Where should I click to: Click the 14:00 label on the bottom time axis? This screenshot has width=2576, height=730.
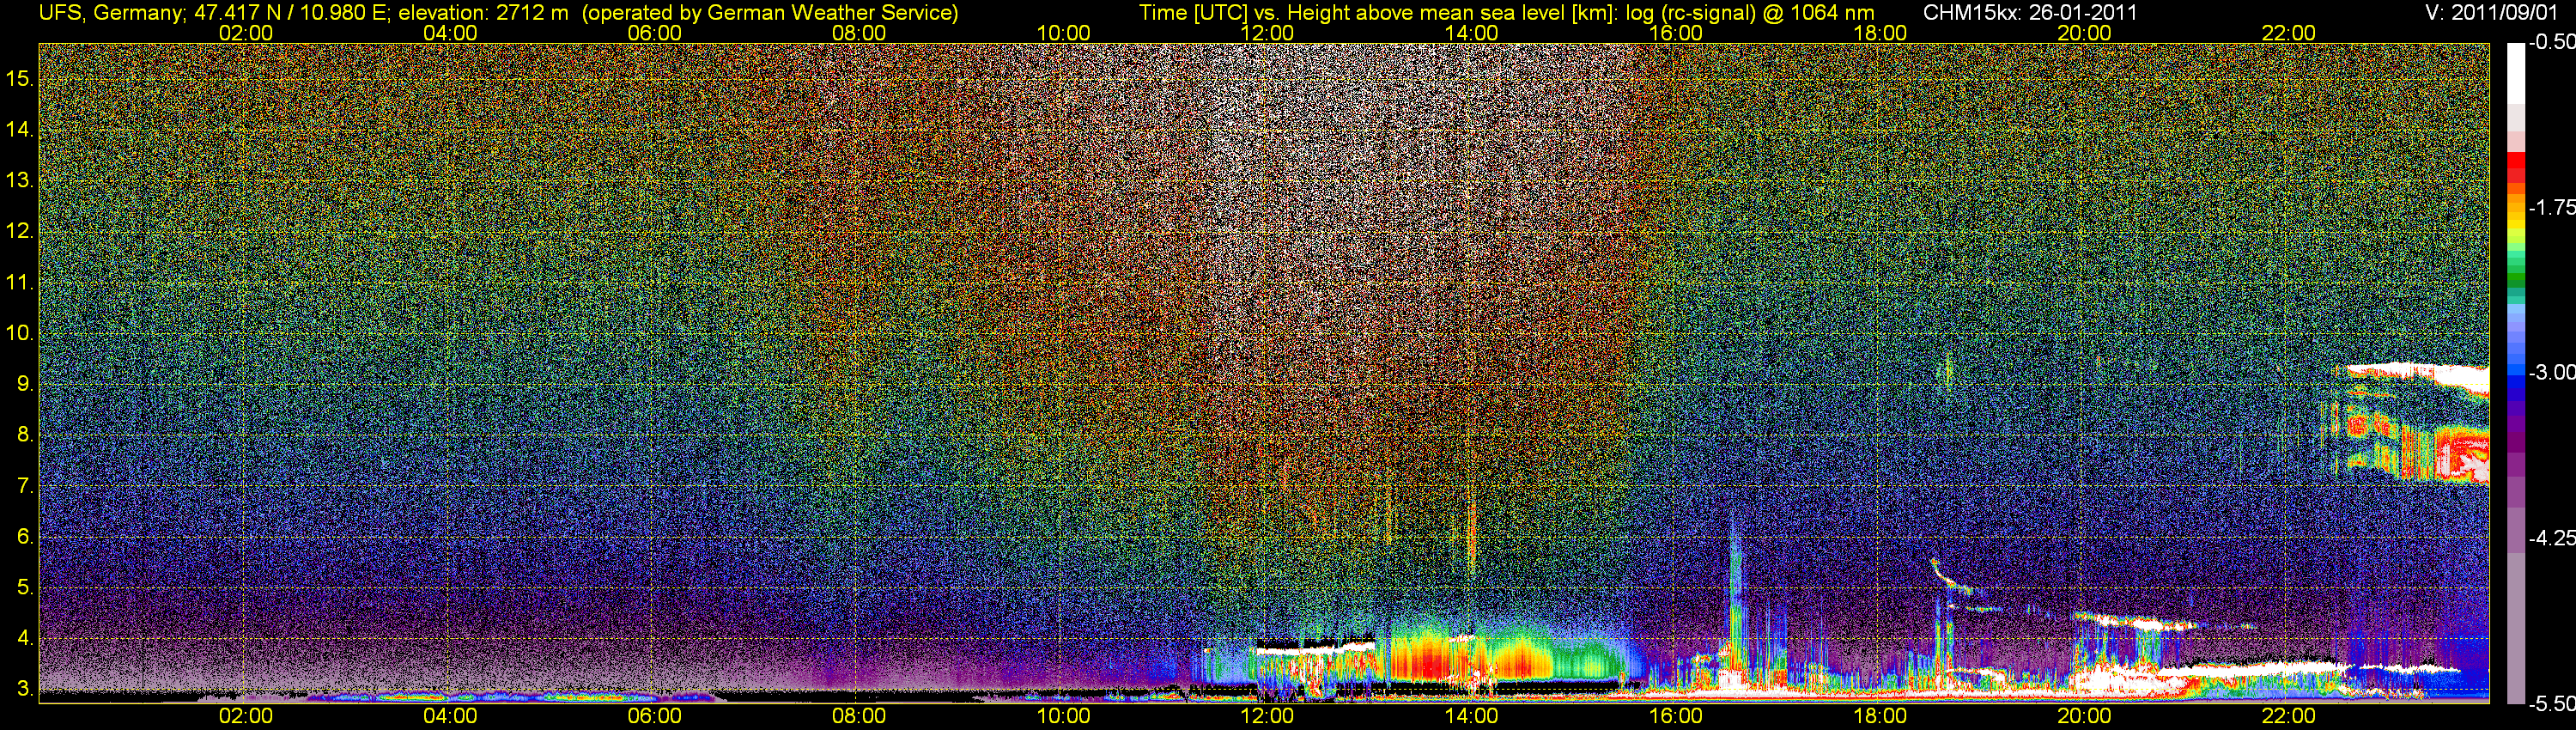pyautogui.click(x=1472, y=716)
